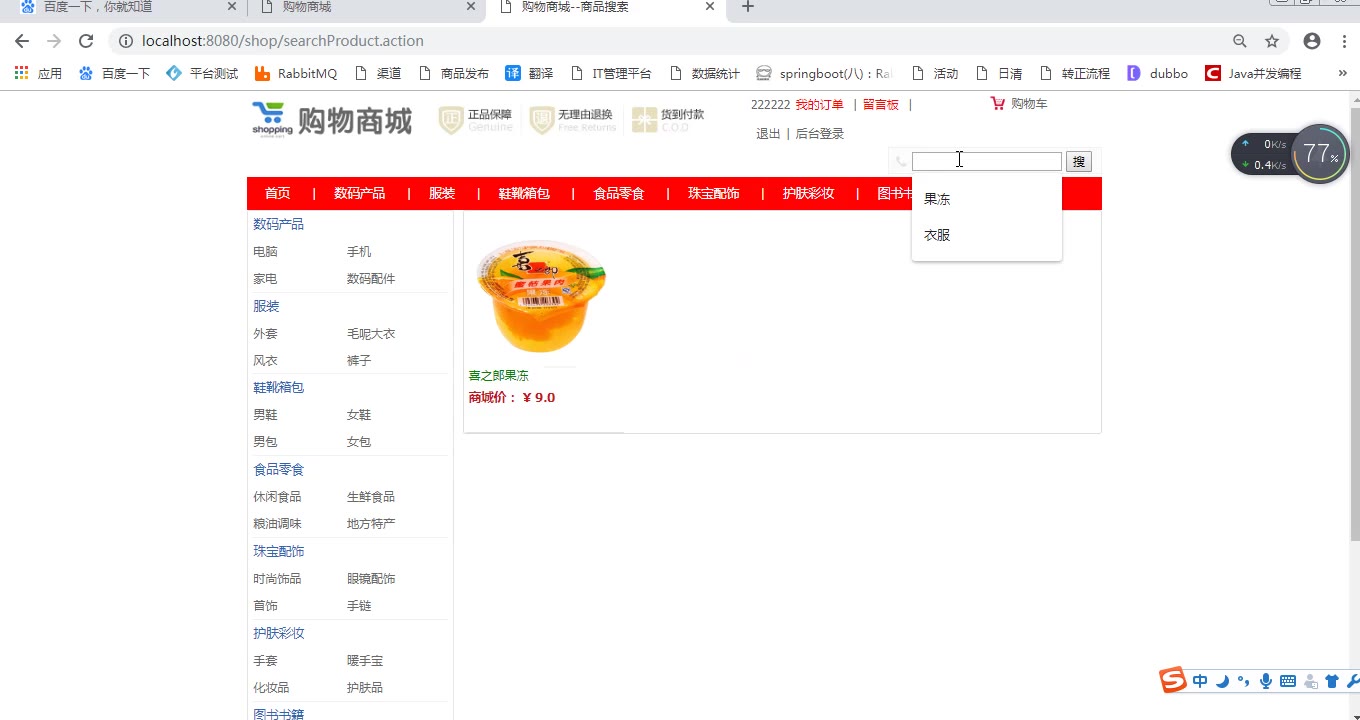Open the 眼镜配饰 subcategory
1360x720 pixels.
click(371, 579)
